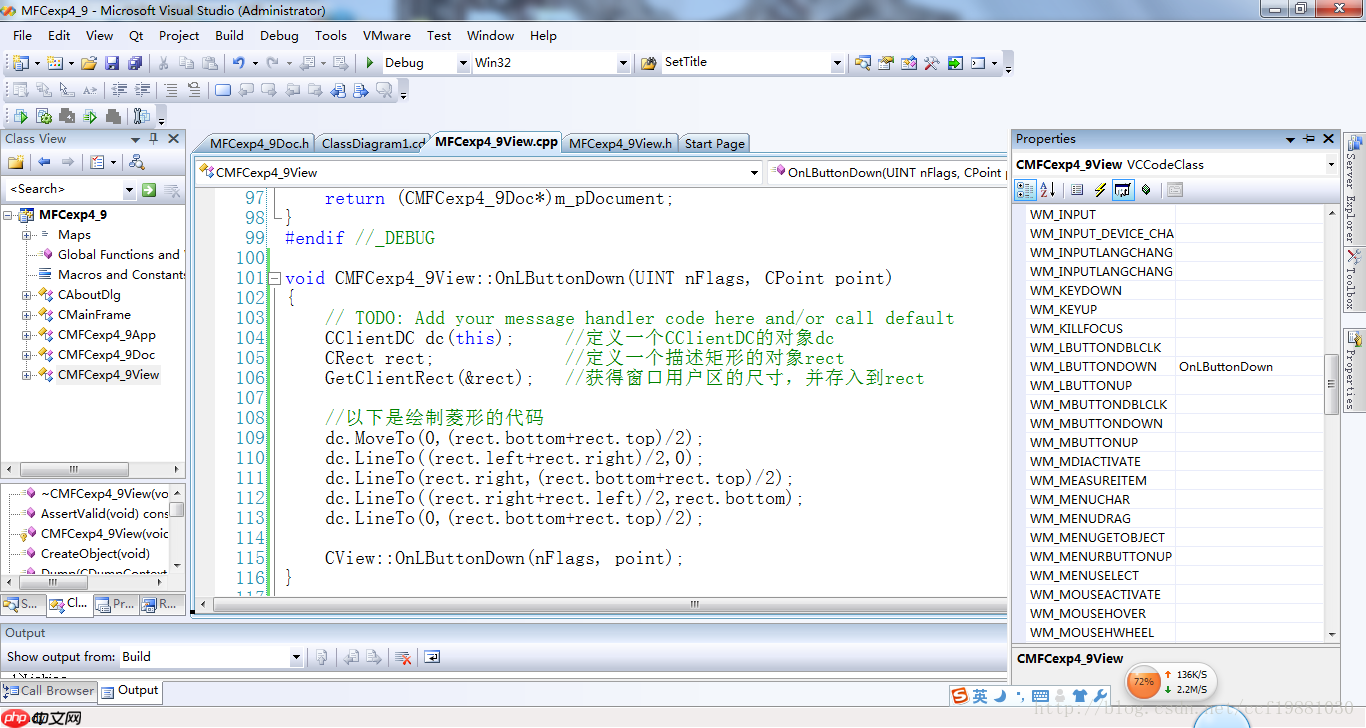Click the code editor horizontal scrollbar

click(x=600, y=604)
